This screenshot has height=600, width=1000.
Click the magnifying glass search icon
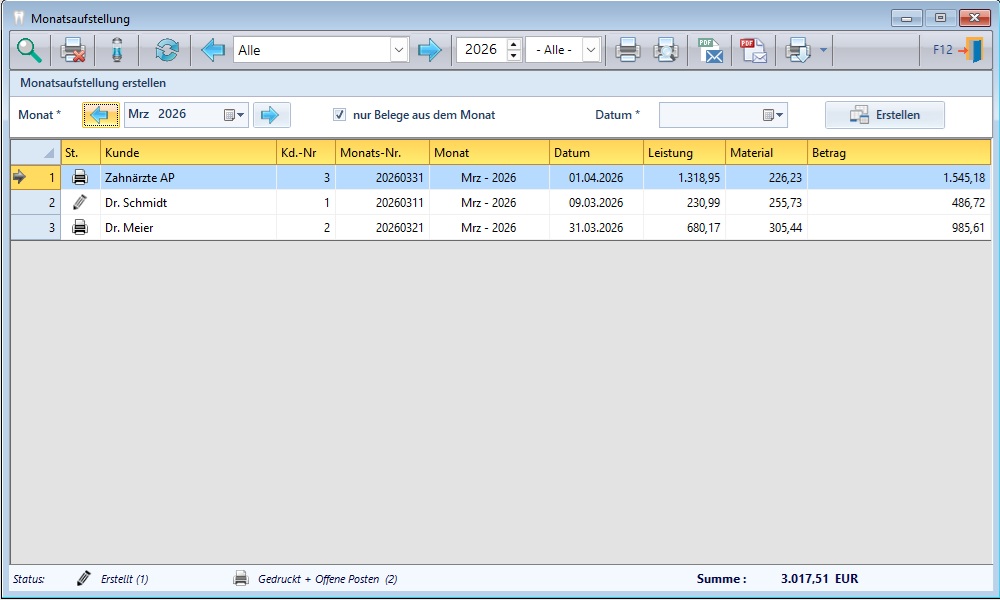(29, 50)
